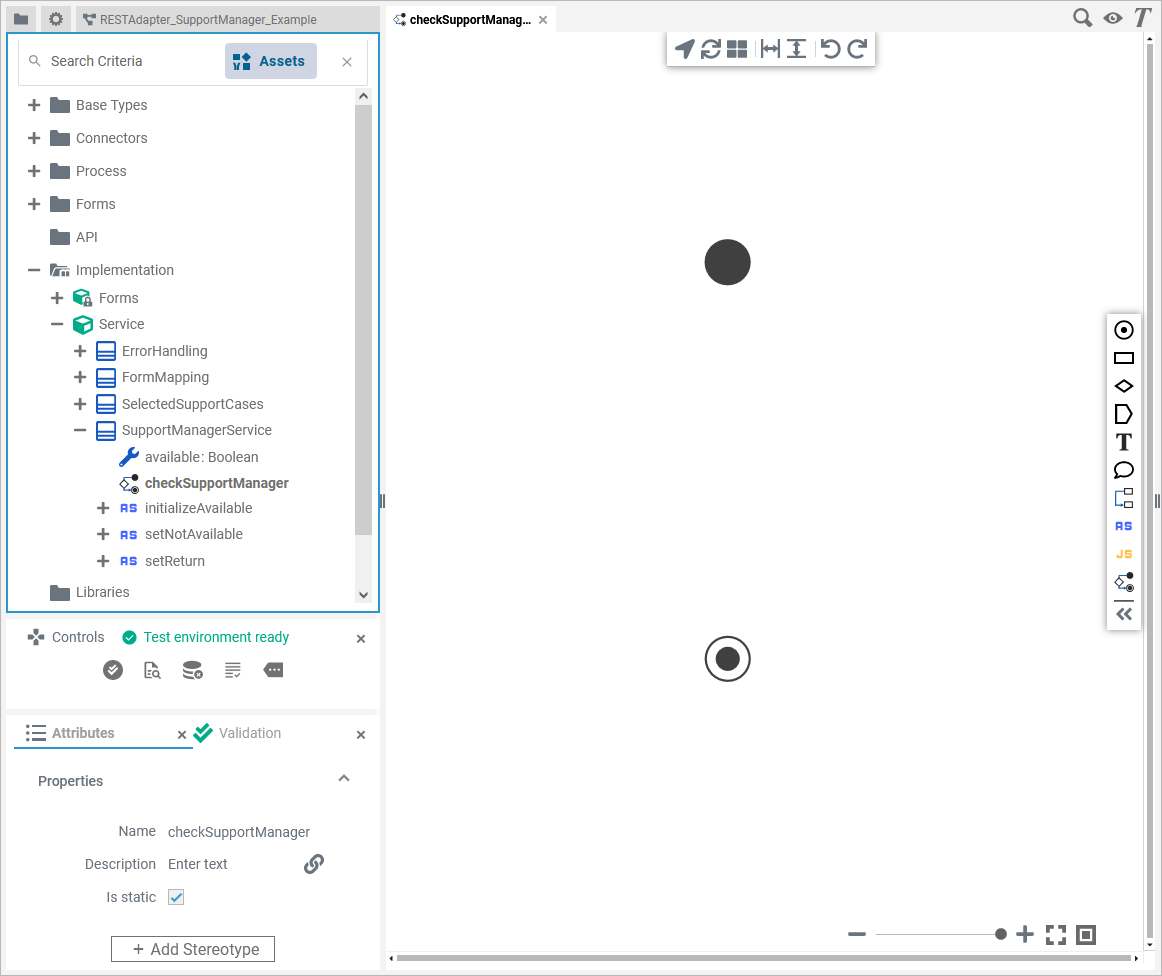Click the refresh diagram icon
Image resolution: width=1162 pixels, height=976 pixels.
[710, 48]
